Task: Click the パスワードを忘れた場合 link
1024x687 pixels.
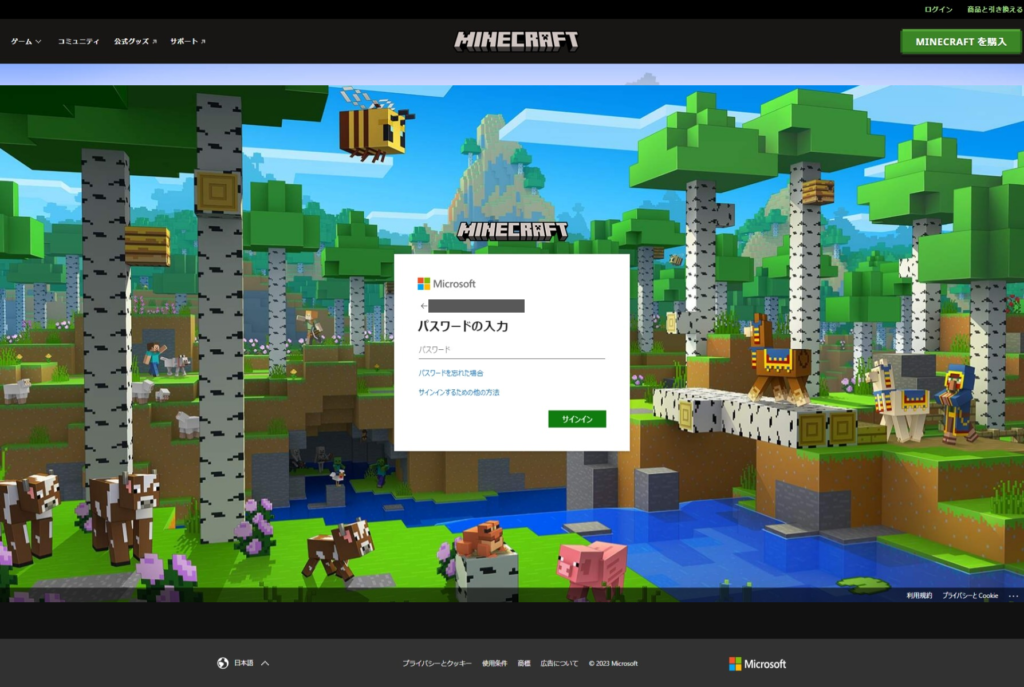Action: 451,373
